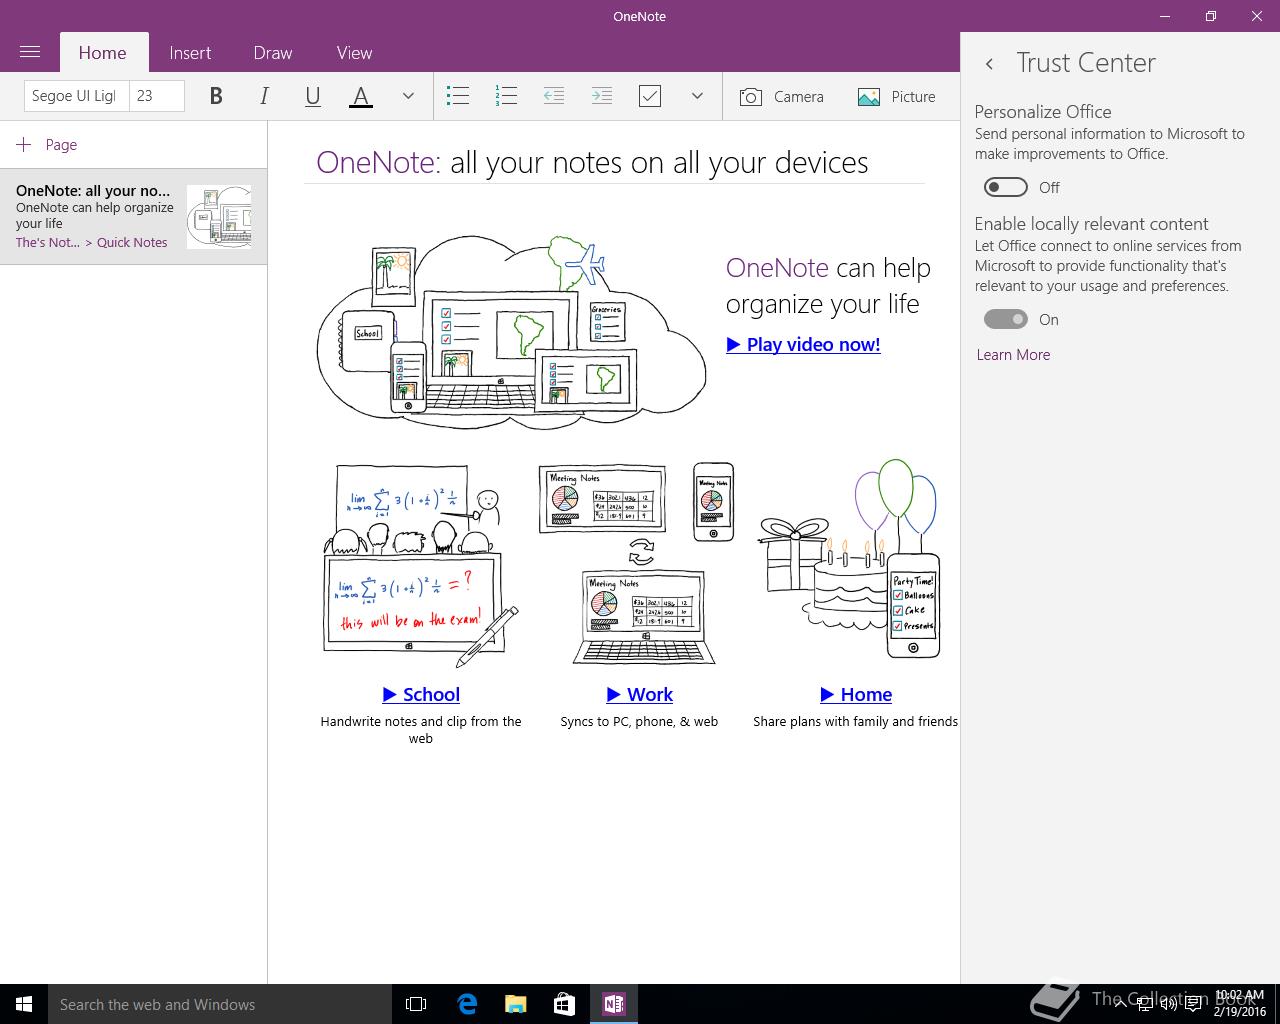Click The's Notebook breadcrumb link
This screenshot has height=1024, width=1280.
(x=48, y=243)
